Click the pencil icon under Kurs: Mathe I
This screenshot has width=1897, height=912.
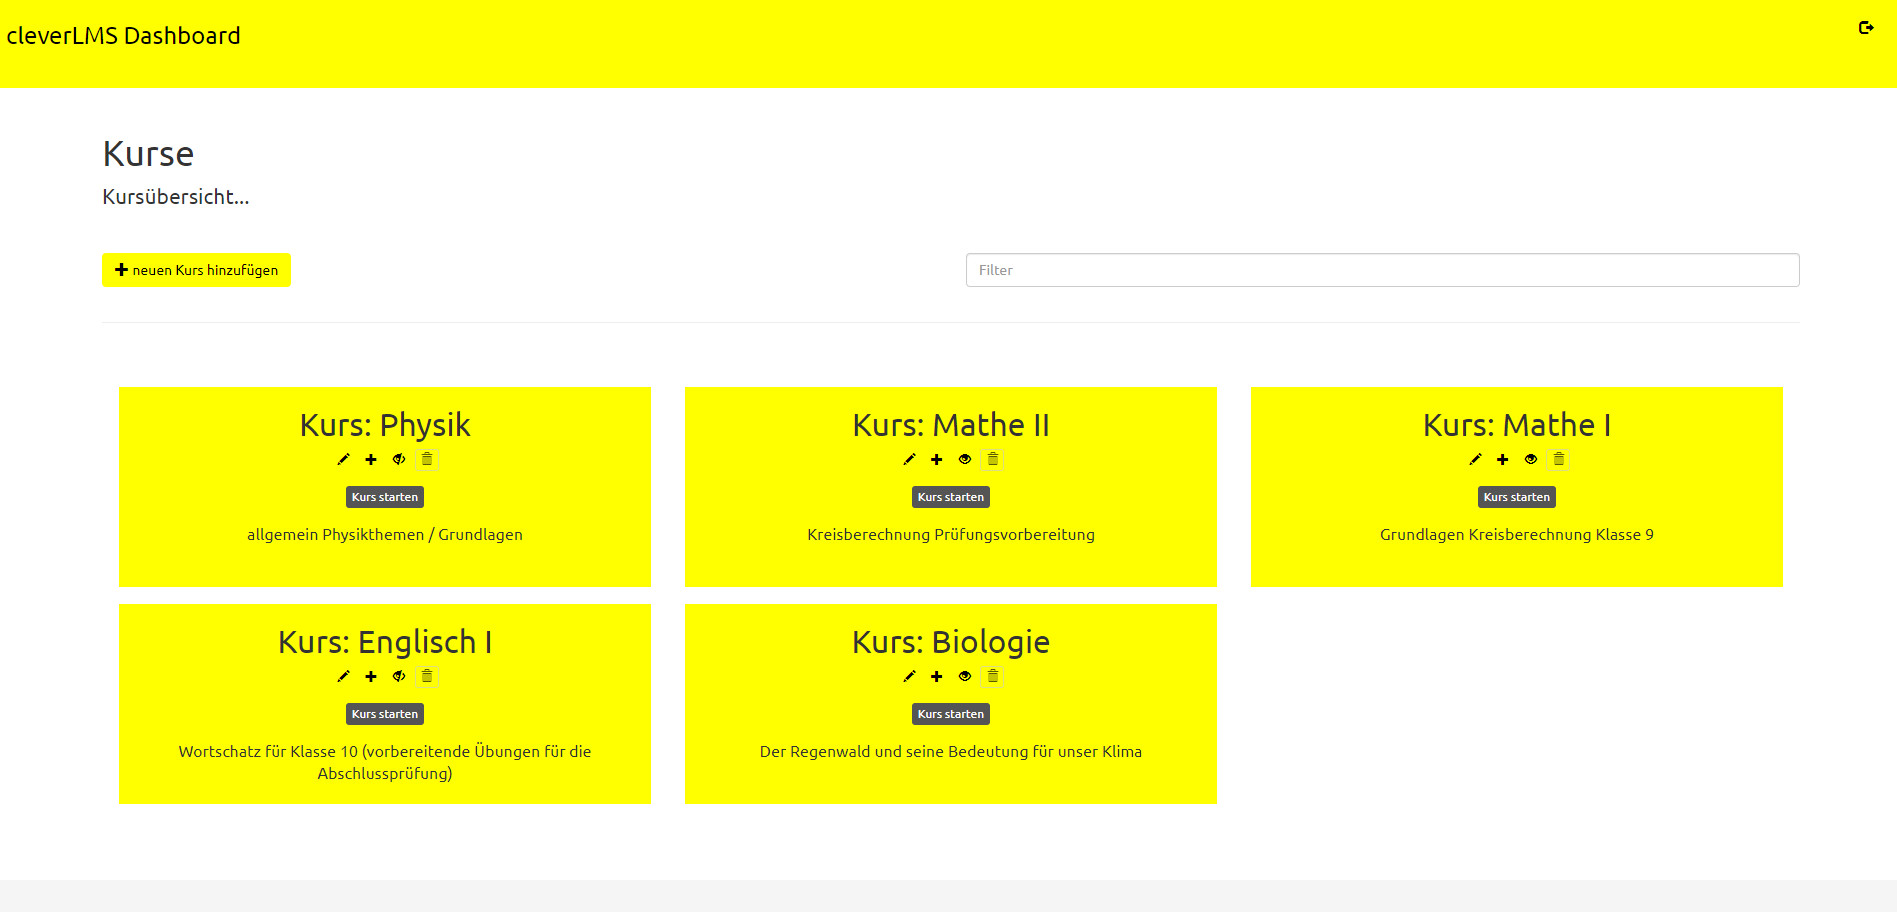pyautogui.click(x=1475, y=460)
